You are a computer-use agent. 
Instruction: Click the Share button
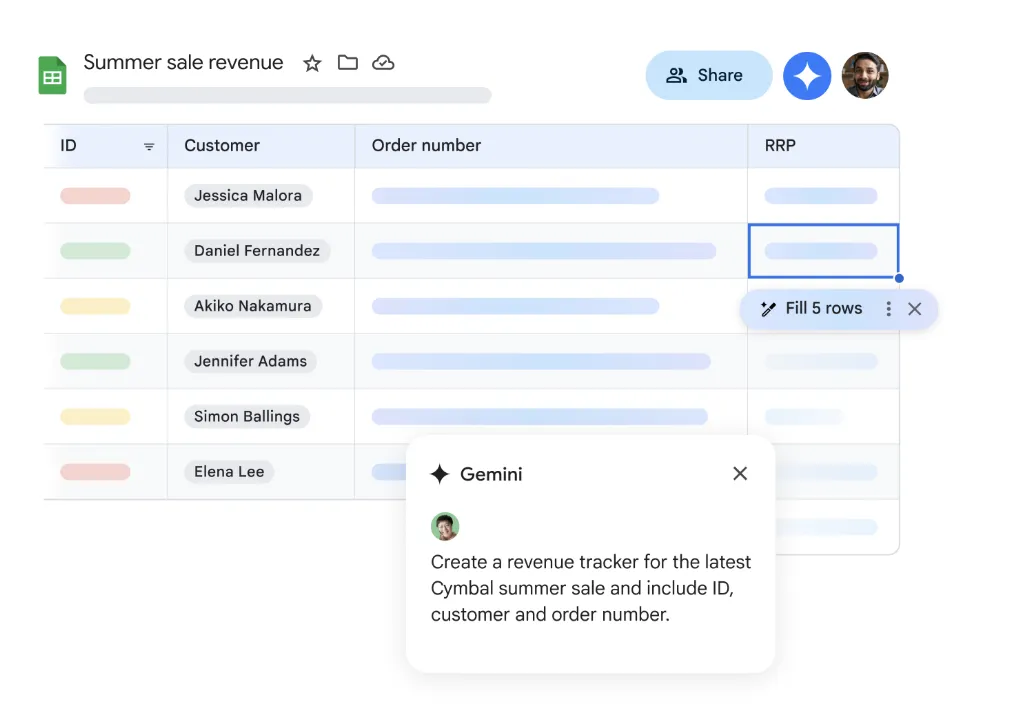(x=709, y=75)
